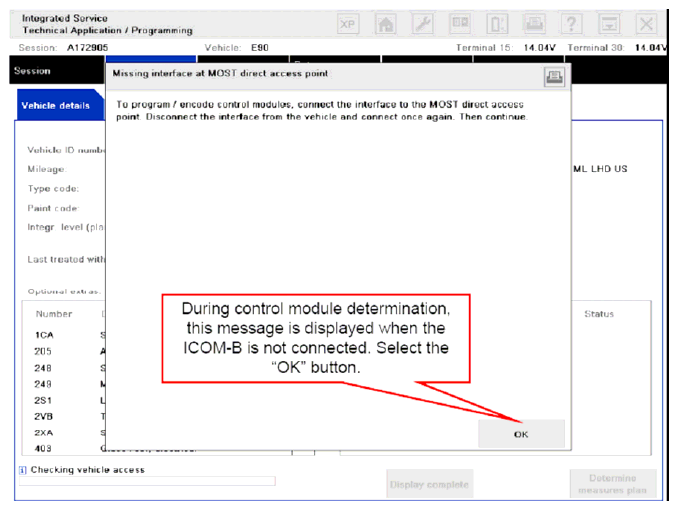Click the XP icon in top toolbar

pyautogui.click(x=348, y=24)
